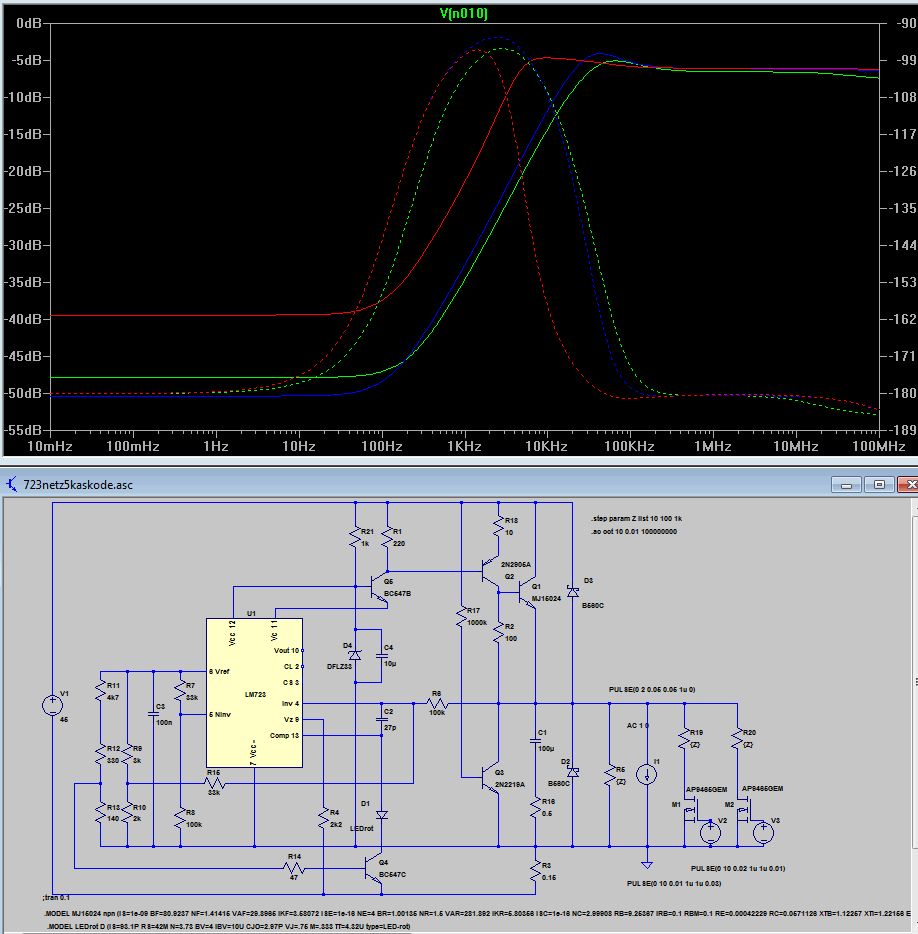Click PULSE(0 10 0.01 1u 1u 0.03) text
918x934 pixels.
[x=674, y=883]
